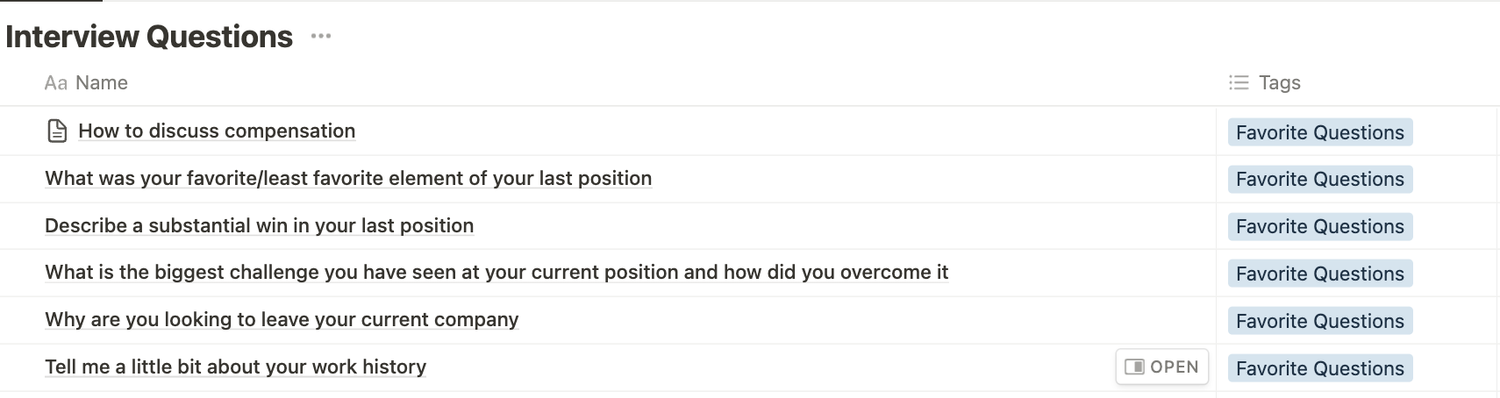Viewport: 1500px width, 398px height.
Task: Click the Interview Questions database title
Action: pos(149,37)
